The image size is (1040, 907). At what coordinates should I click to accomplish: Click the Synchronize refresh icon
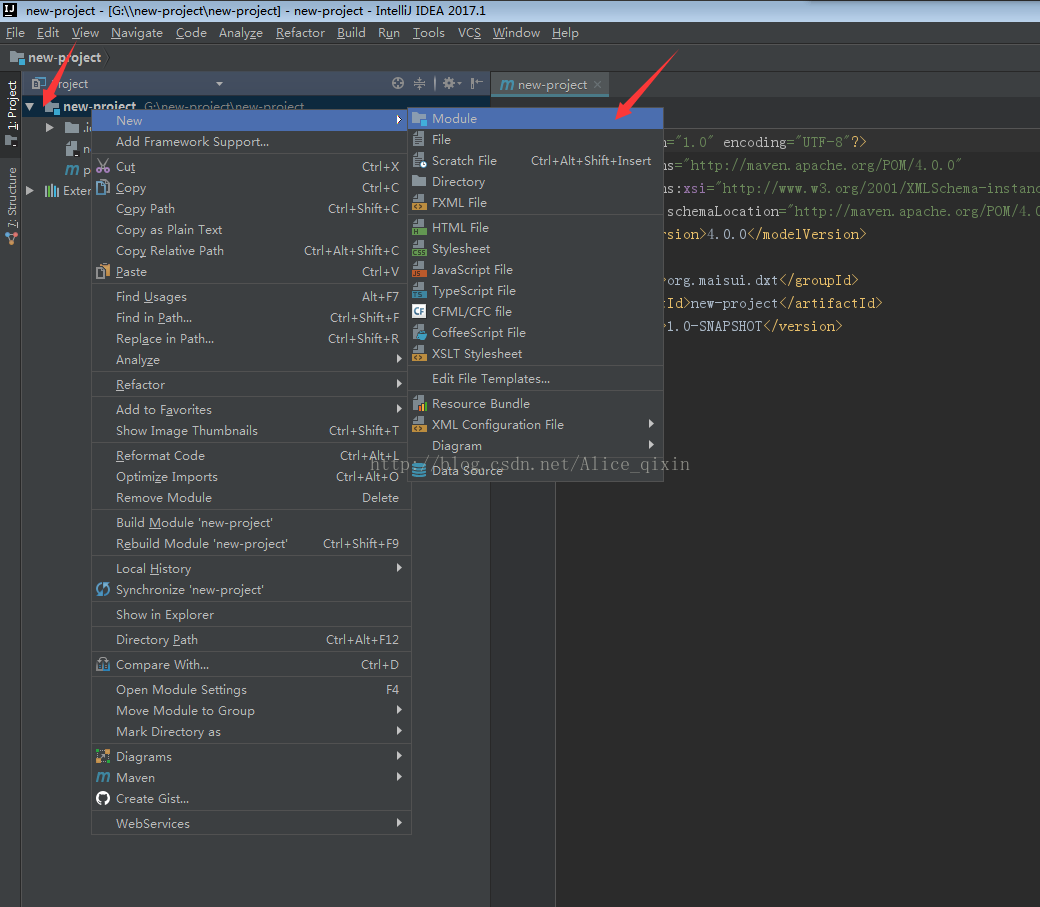pos(103,589)
